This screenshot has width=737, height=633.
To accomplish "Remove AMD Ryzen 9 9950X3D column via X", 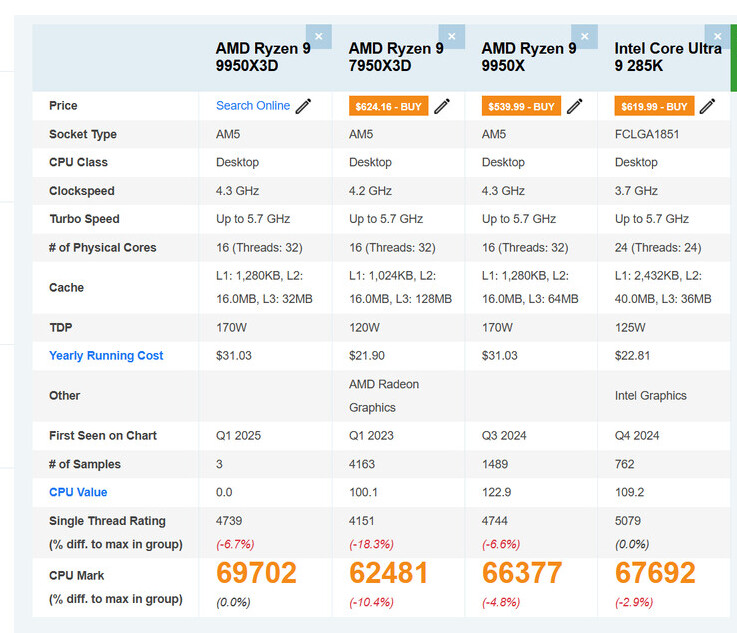I will 319,37.
